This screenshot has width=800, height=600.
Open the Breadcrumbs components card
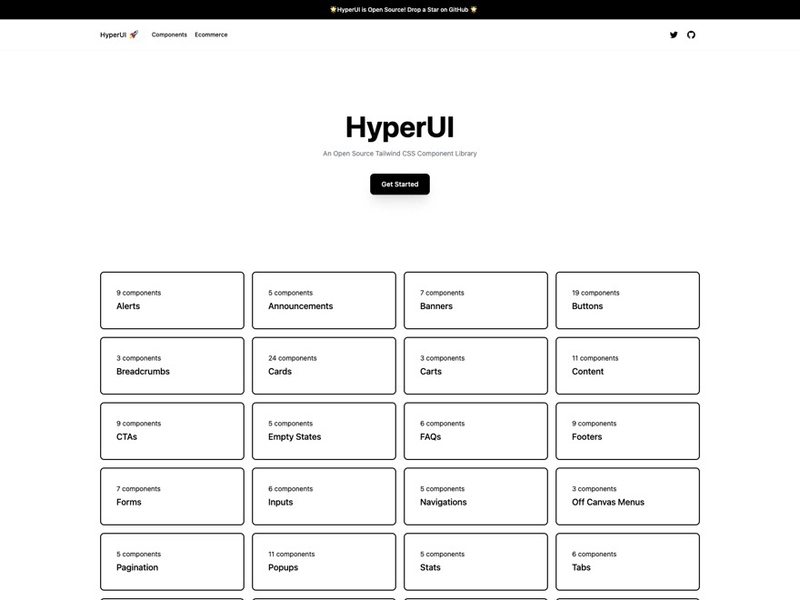click(172, 365)
